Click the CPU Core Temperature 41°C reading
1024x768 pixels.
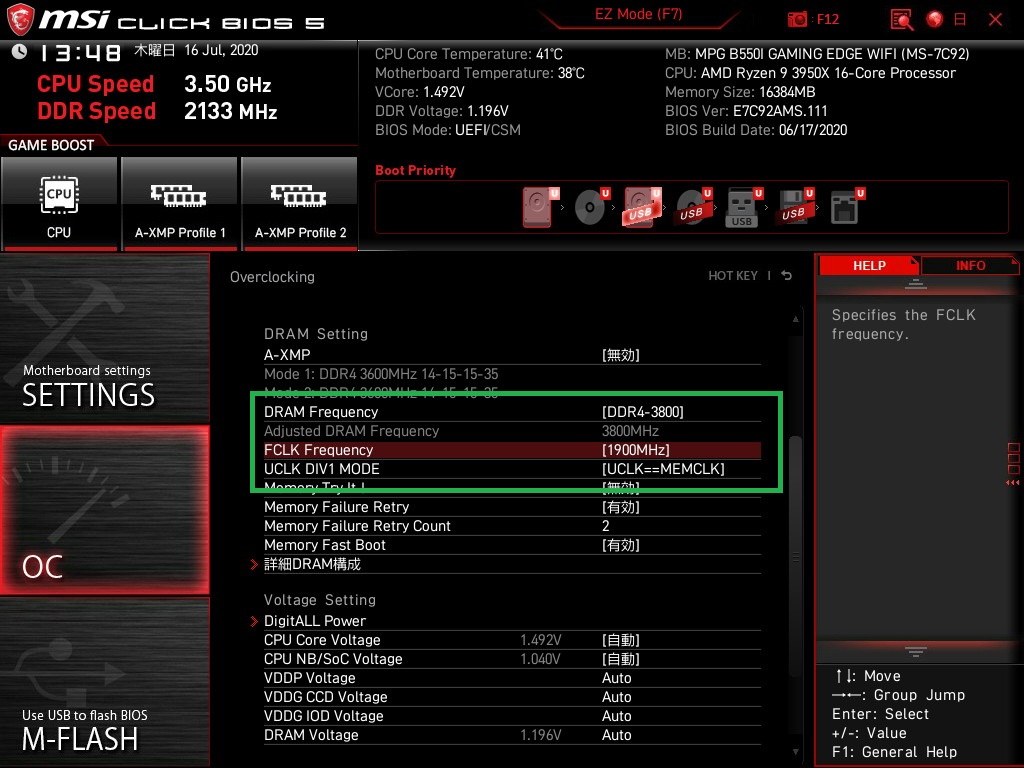[469, 54]
